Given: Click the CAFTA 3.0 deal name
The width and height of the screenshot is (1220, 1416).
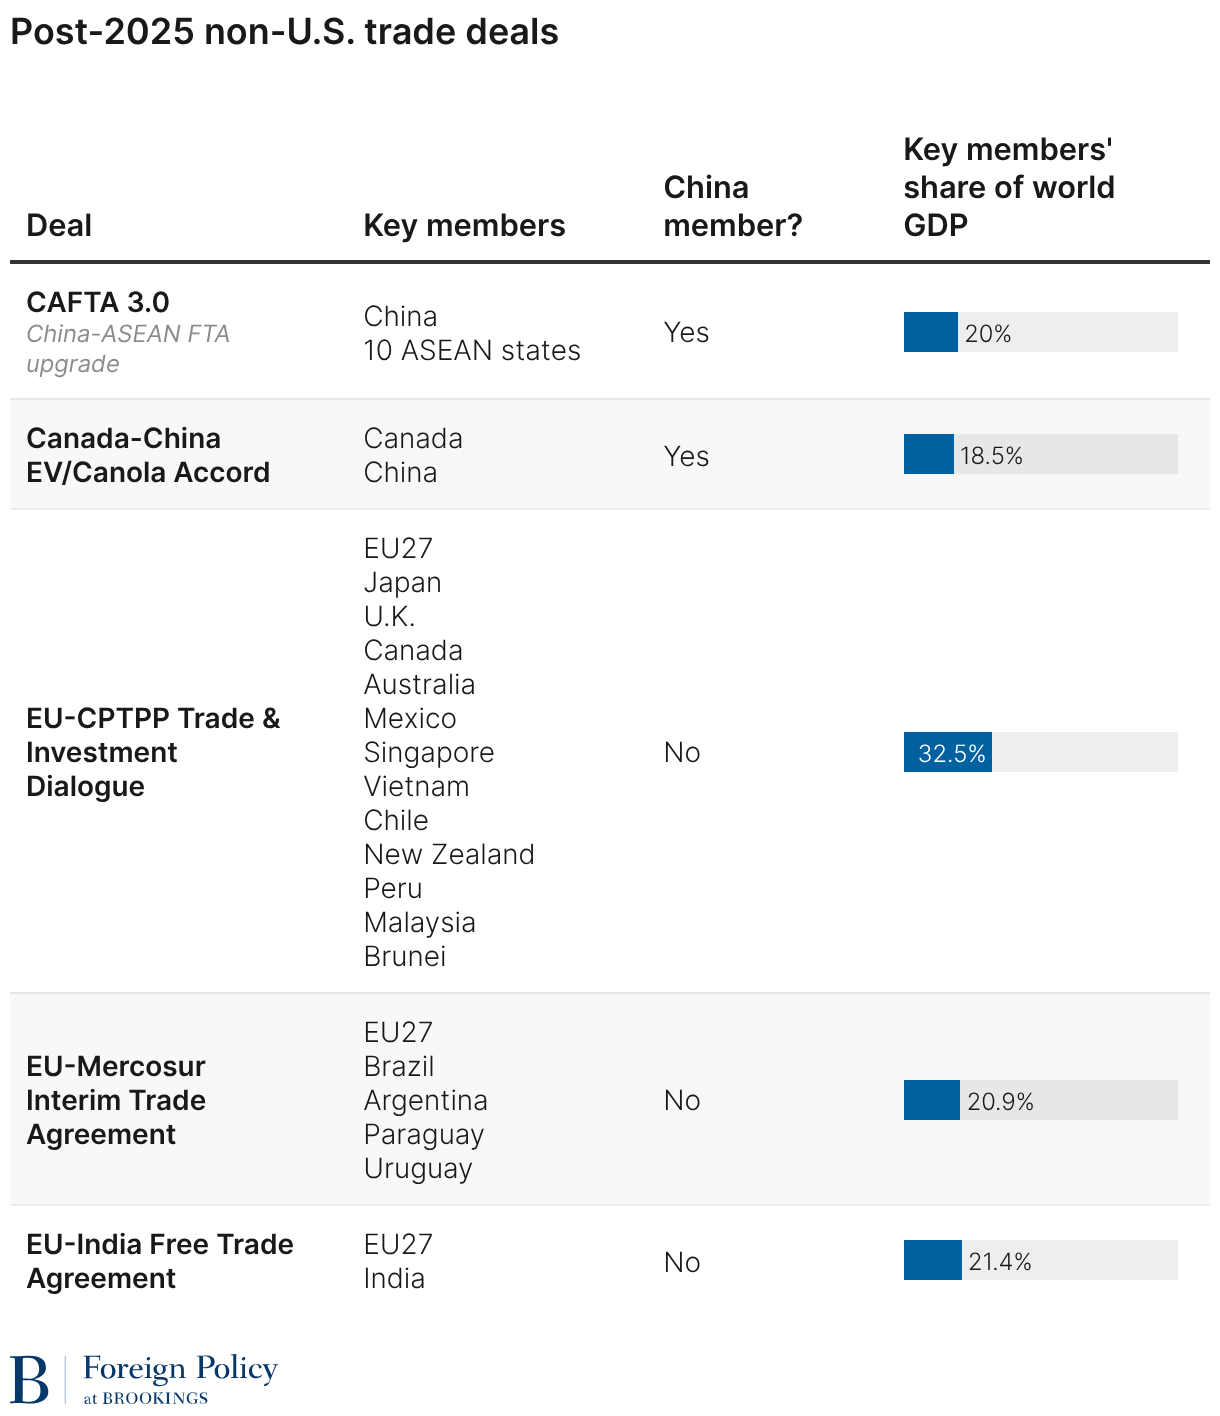Looking at the screenshot, I should click(98, 302).
